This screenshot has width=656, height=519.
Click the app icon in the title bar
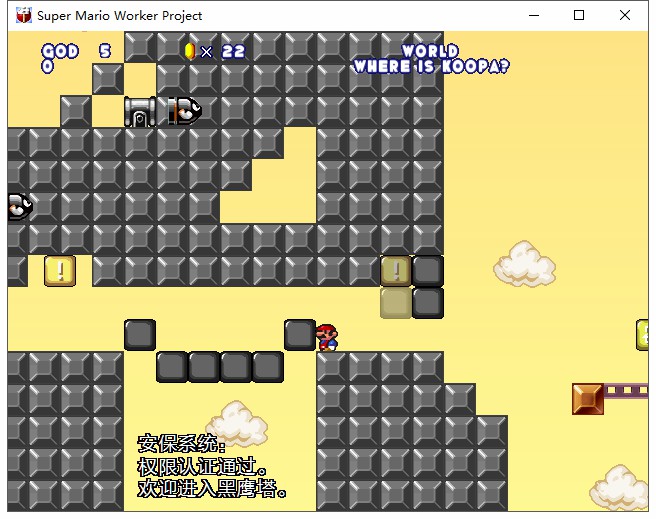tap(24, 15)
